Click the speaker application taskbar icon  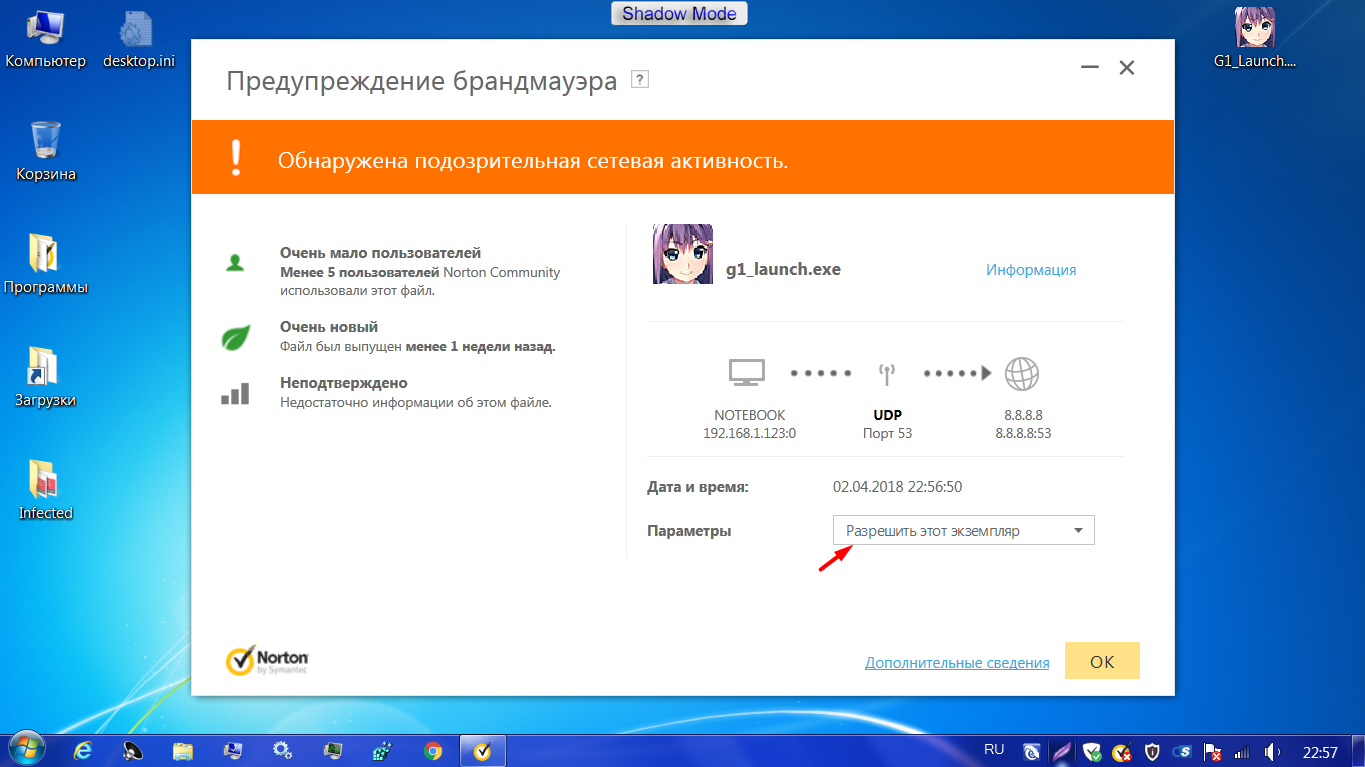(x=133, y=750)
